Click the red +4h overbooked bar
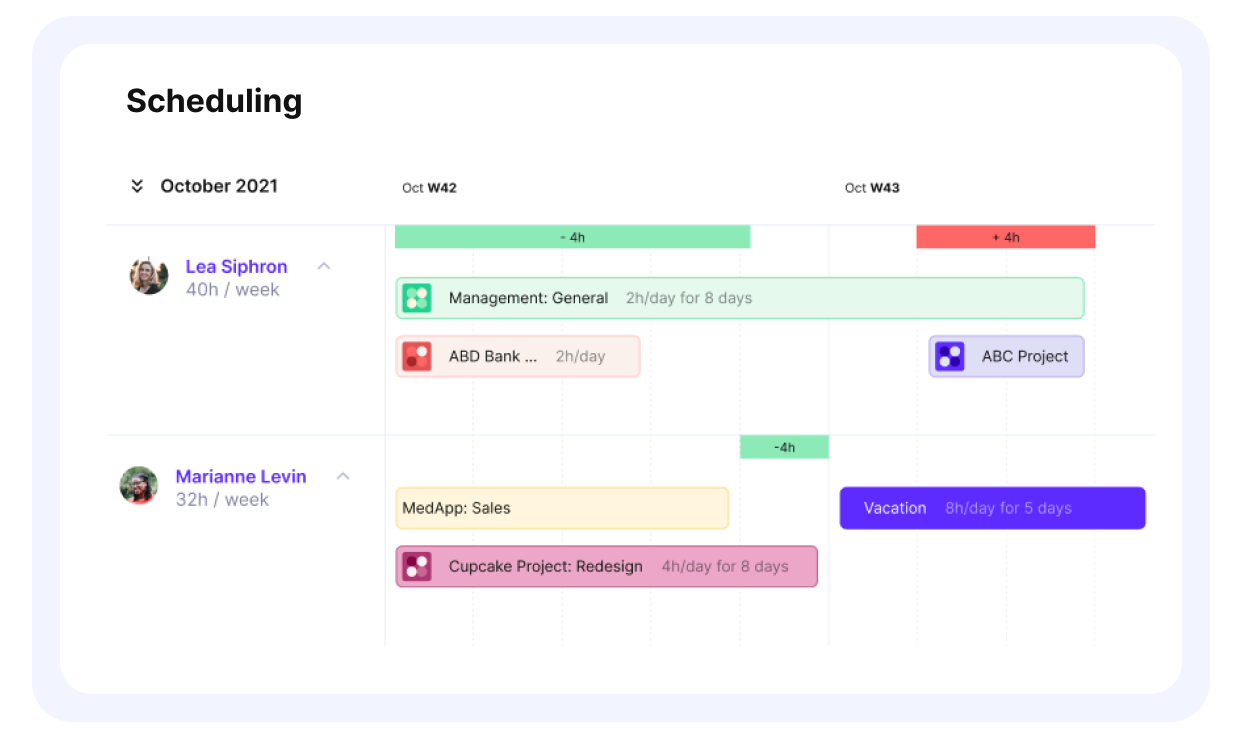Screen dimensions: 1240x738 1006,237
